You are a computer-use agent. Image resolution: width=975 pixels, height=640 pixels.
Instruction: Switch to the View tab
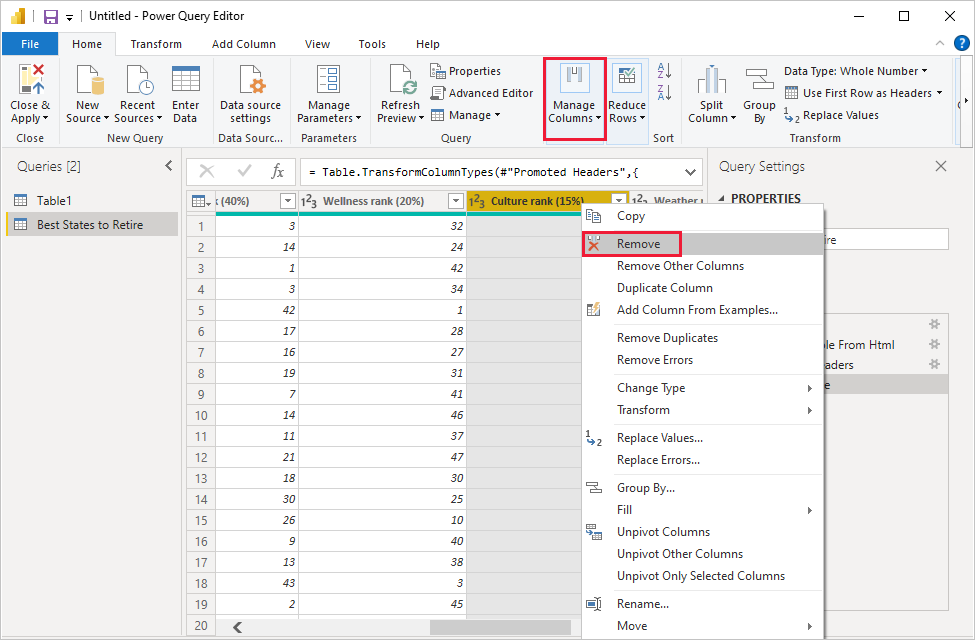coord(317,44)
